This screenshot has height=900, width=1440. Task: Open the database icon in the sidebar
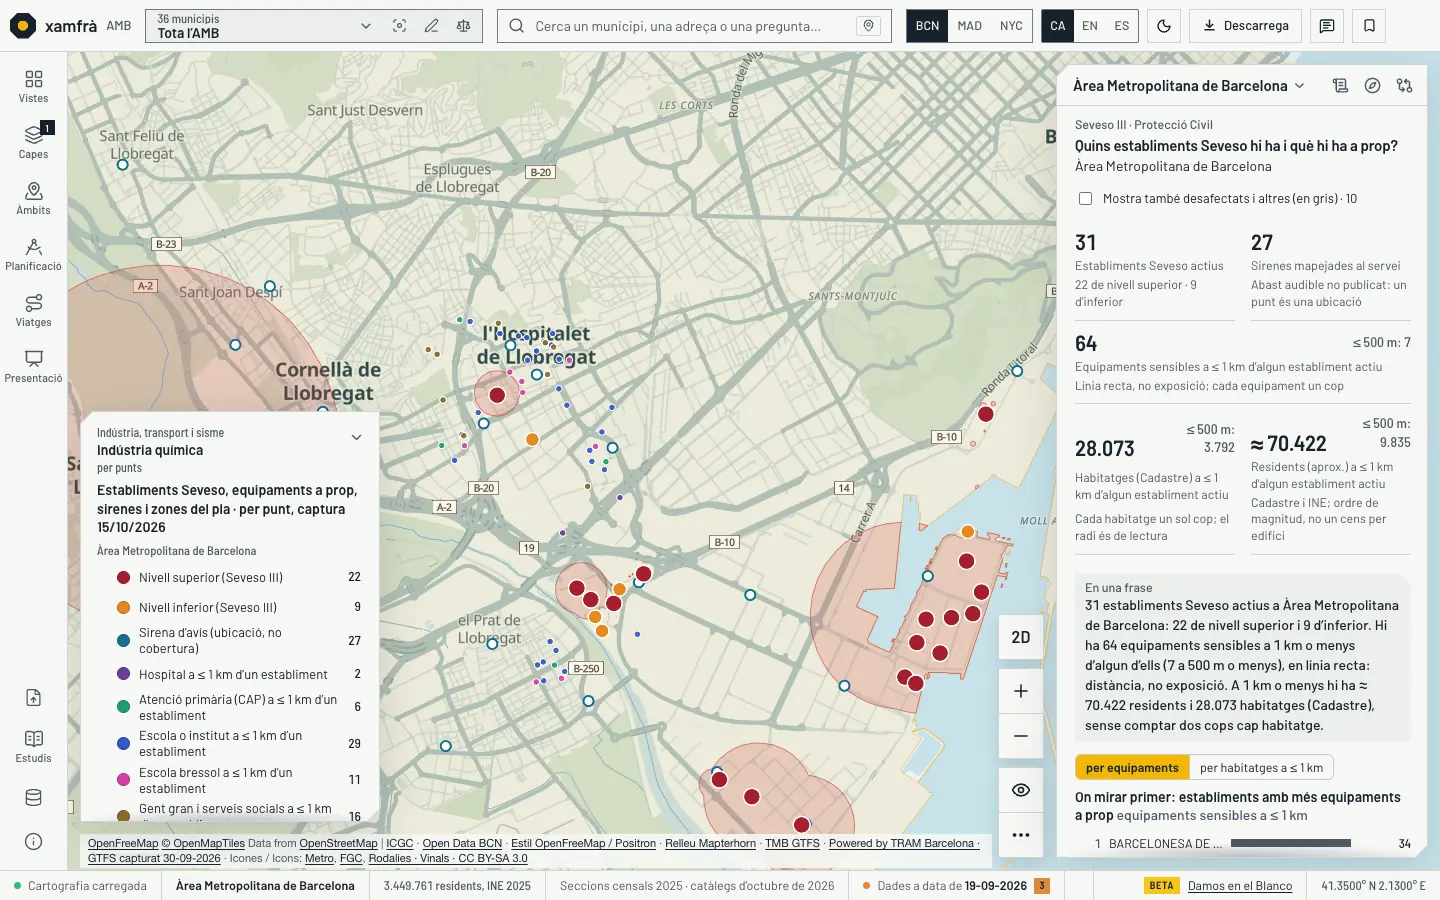tap(33, 798)
